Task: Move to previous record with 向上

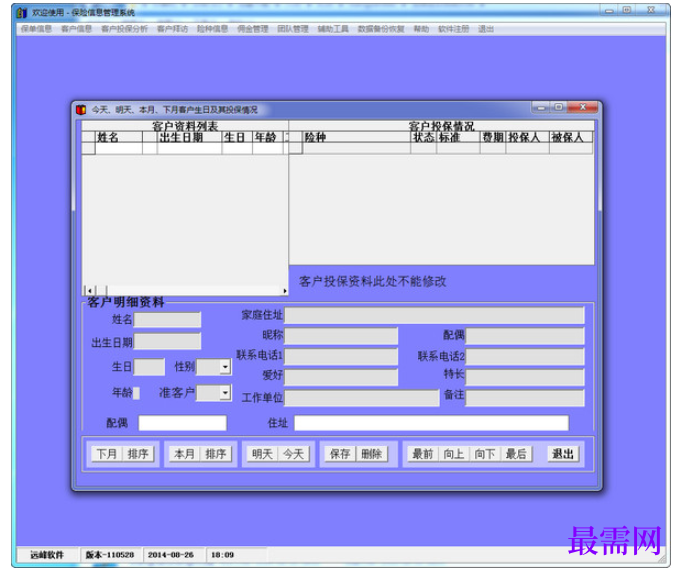Action: coord(454,454)
